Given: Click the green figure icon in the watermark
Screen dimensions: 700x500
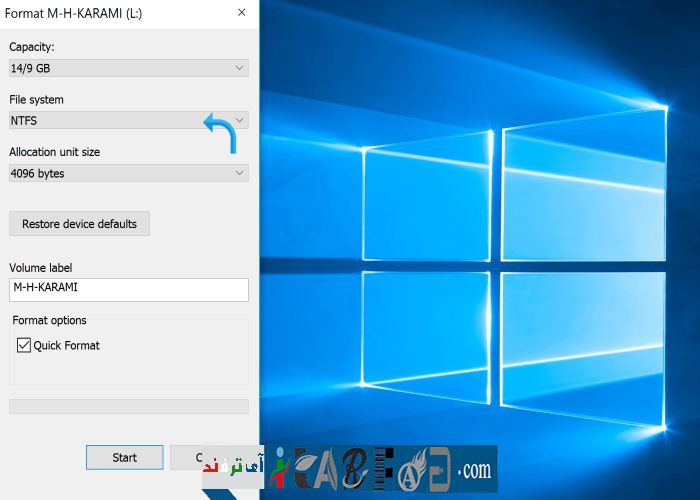Looking at the screenshot, I should (x=278, y=468).
